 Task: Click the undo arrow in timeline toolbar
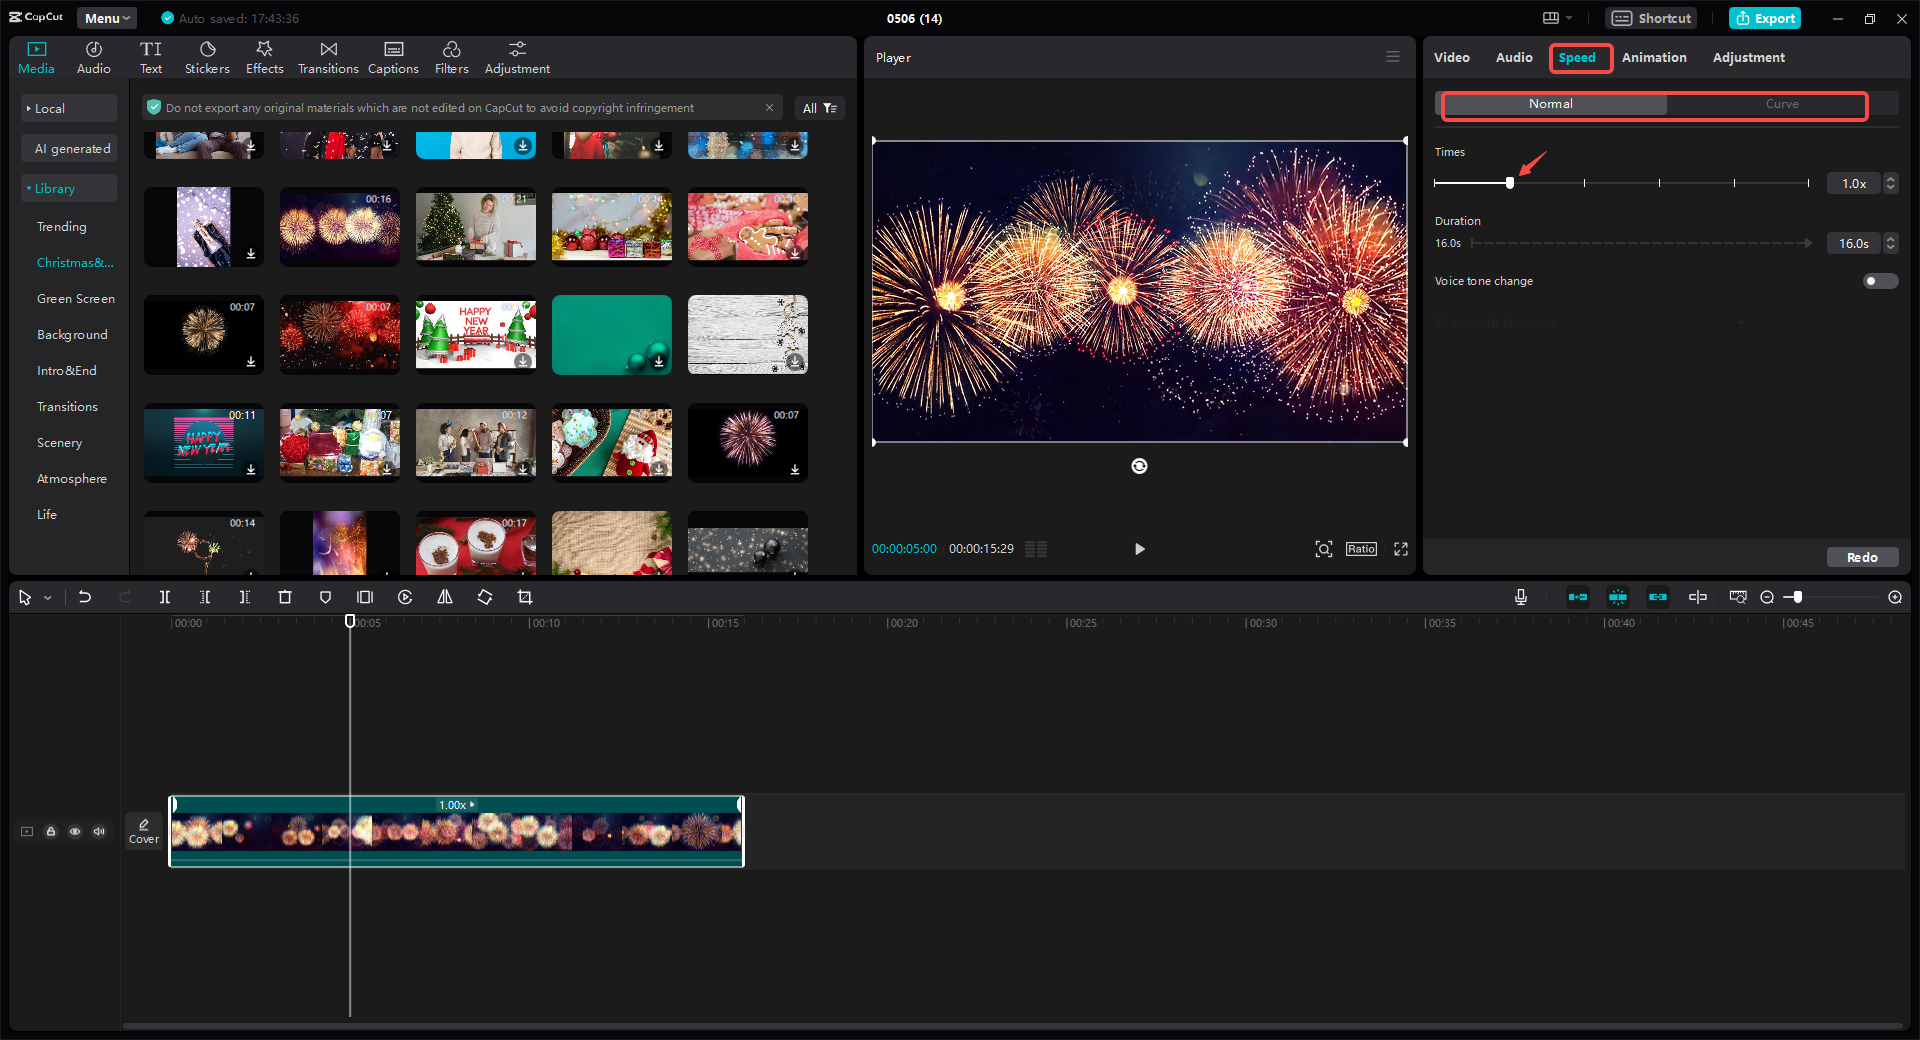click(85, 597)
